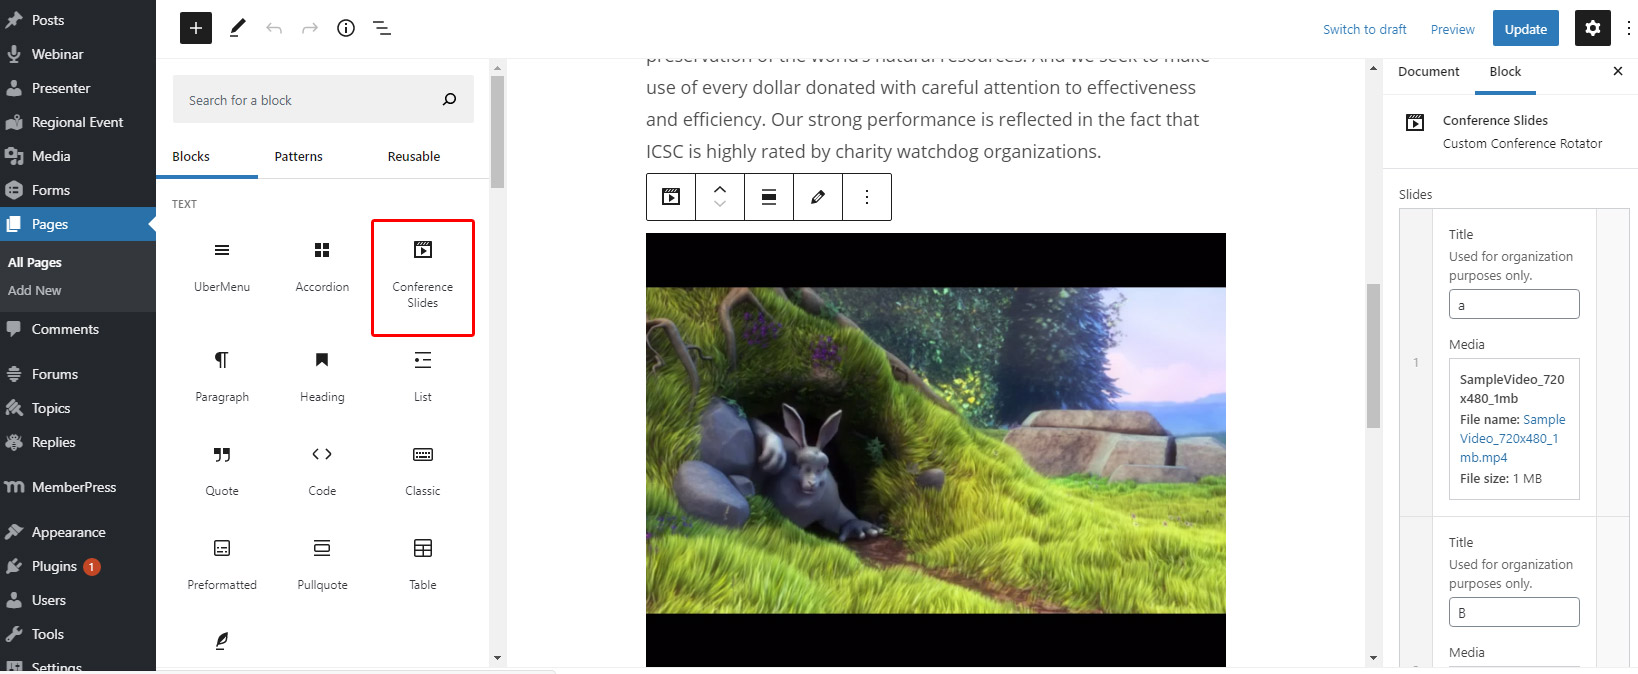Viewport: 1638px width, 674px height.
Task: Open block more options menu
Action: pos(867,197)
